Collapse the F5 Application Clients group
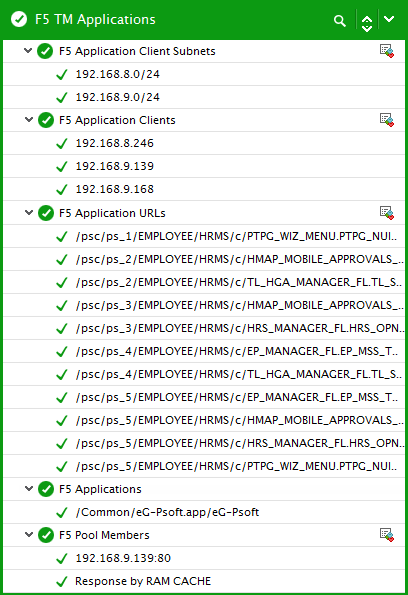Viewport: 408px width, 595px height. (29, 120)
